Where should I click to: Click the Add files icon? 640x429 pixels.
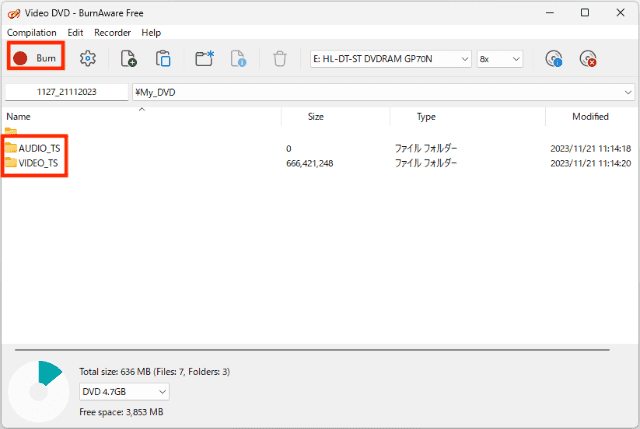coord(129,59)
